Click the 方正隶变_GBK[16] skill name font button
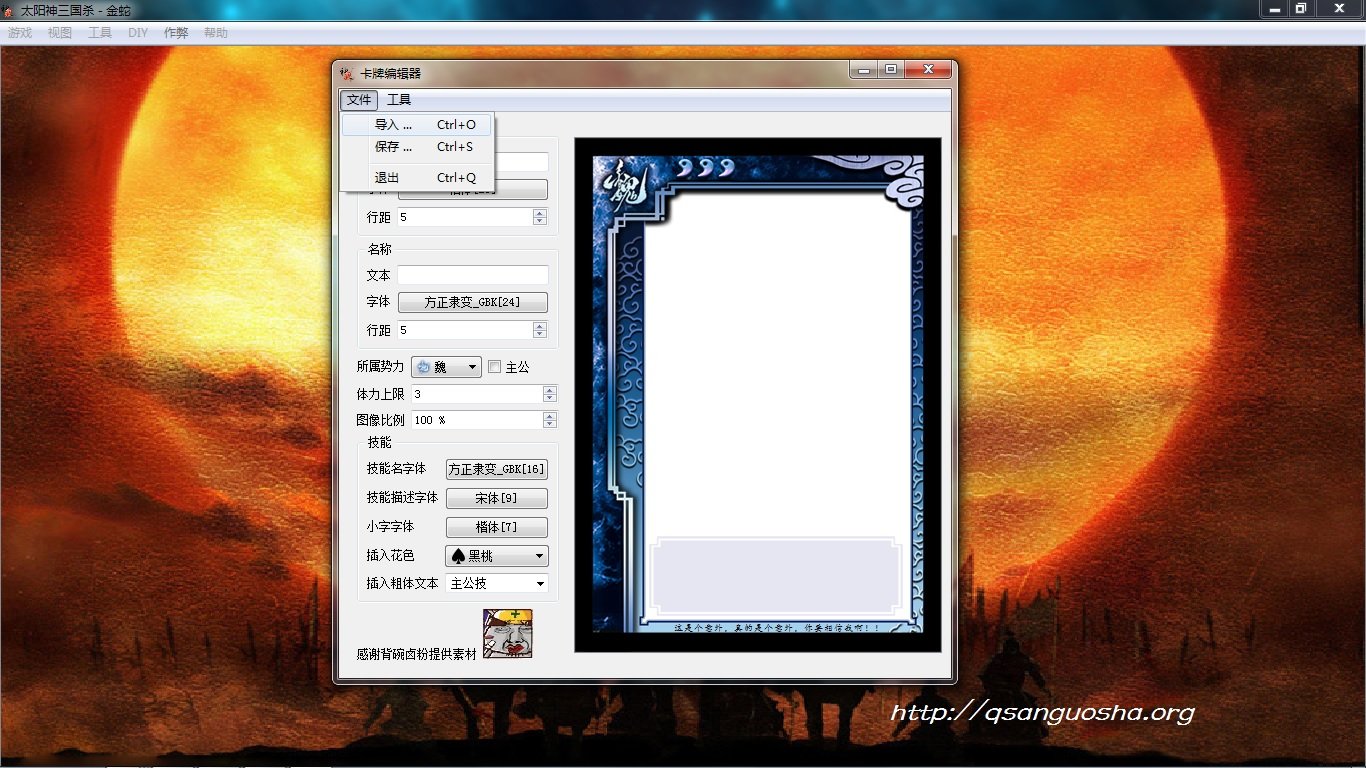The width and height of the screenshot is (1366, 768). click(496, 468)
